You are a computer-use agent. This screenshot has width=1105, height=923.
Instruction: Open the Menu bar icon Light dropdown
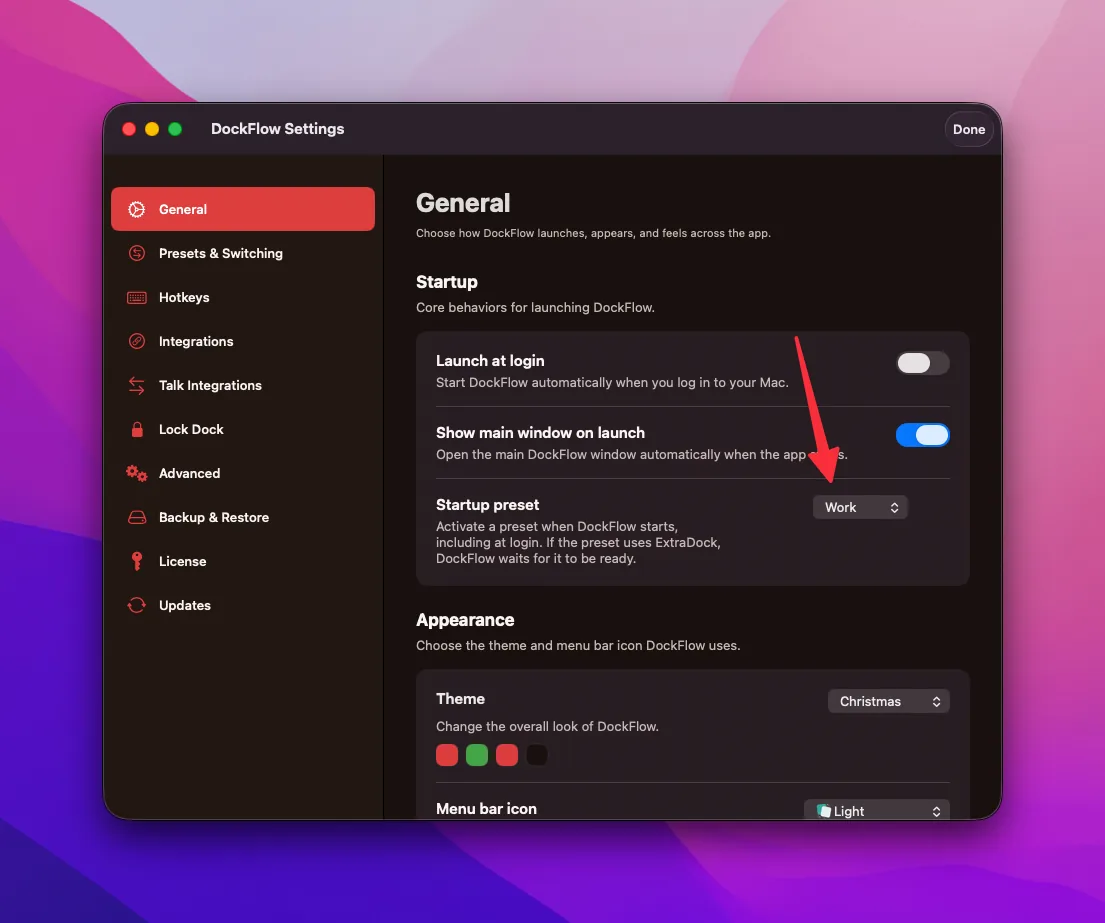point(877,811)
